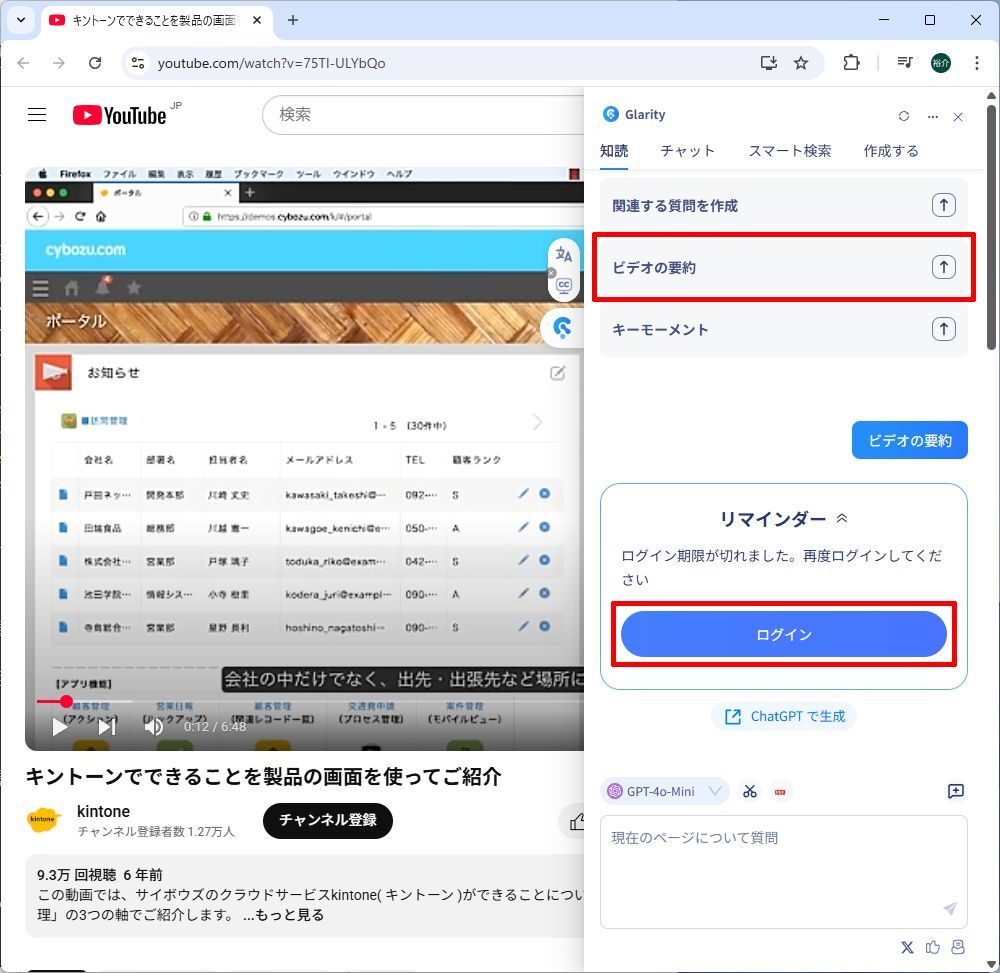The height and width of the screenshot is (973, 1000).
Task: Expand the description with …もっと見る
Action: pos(283,915)
